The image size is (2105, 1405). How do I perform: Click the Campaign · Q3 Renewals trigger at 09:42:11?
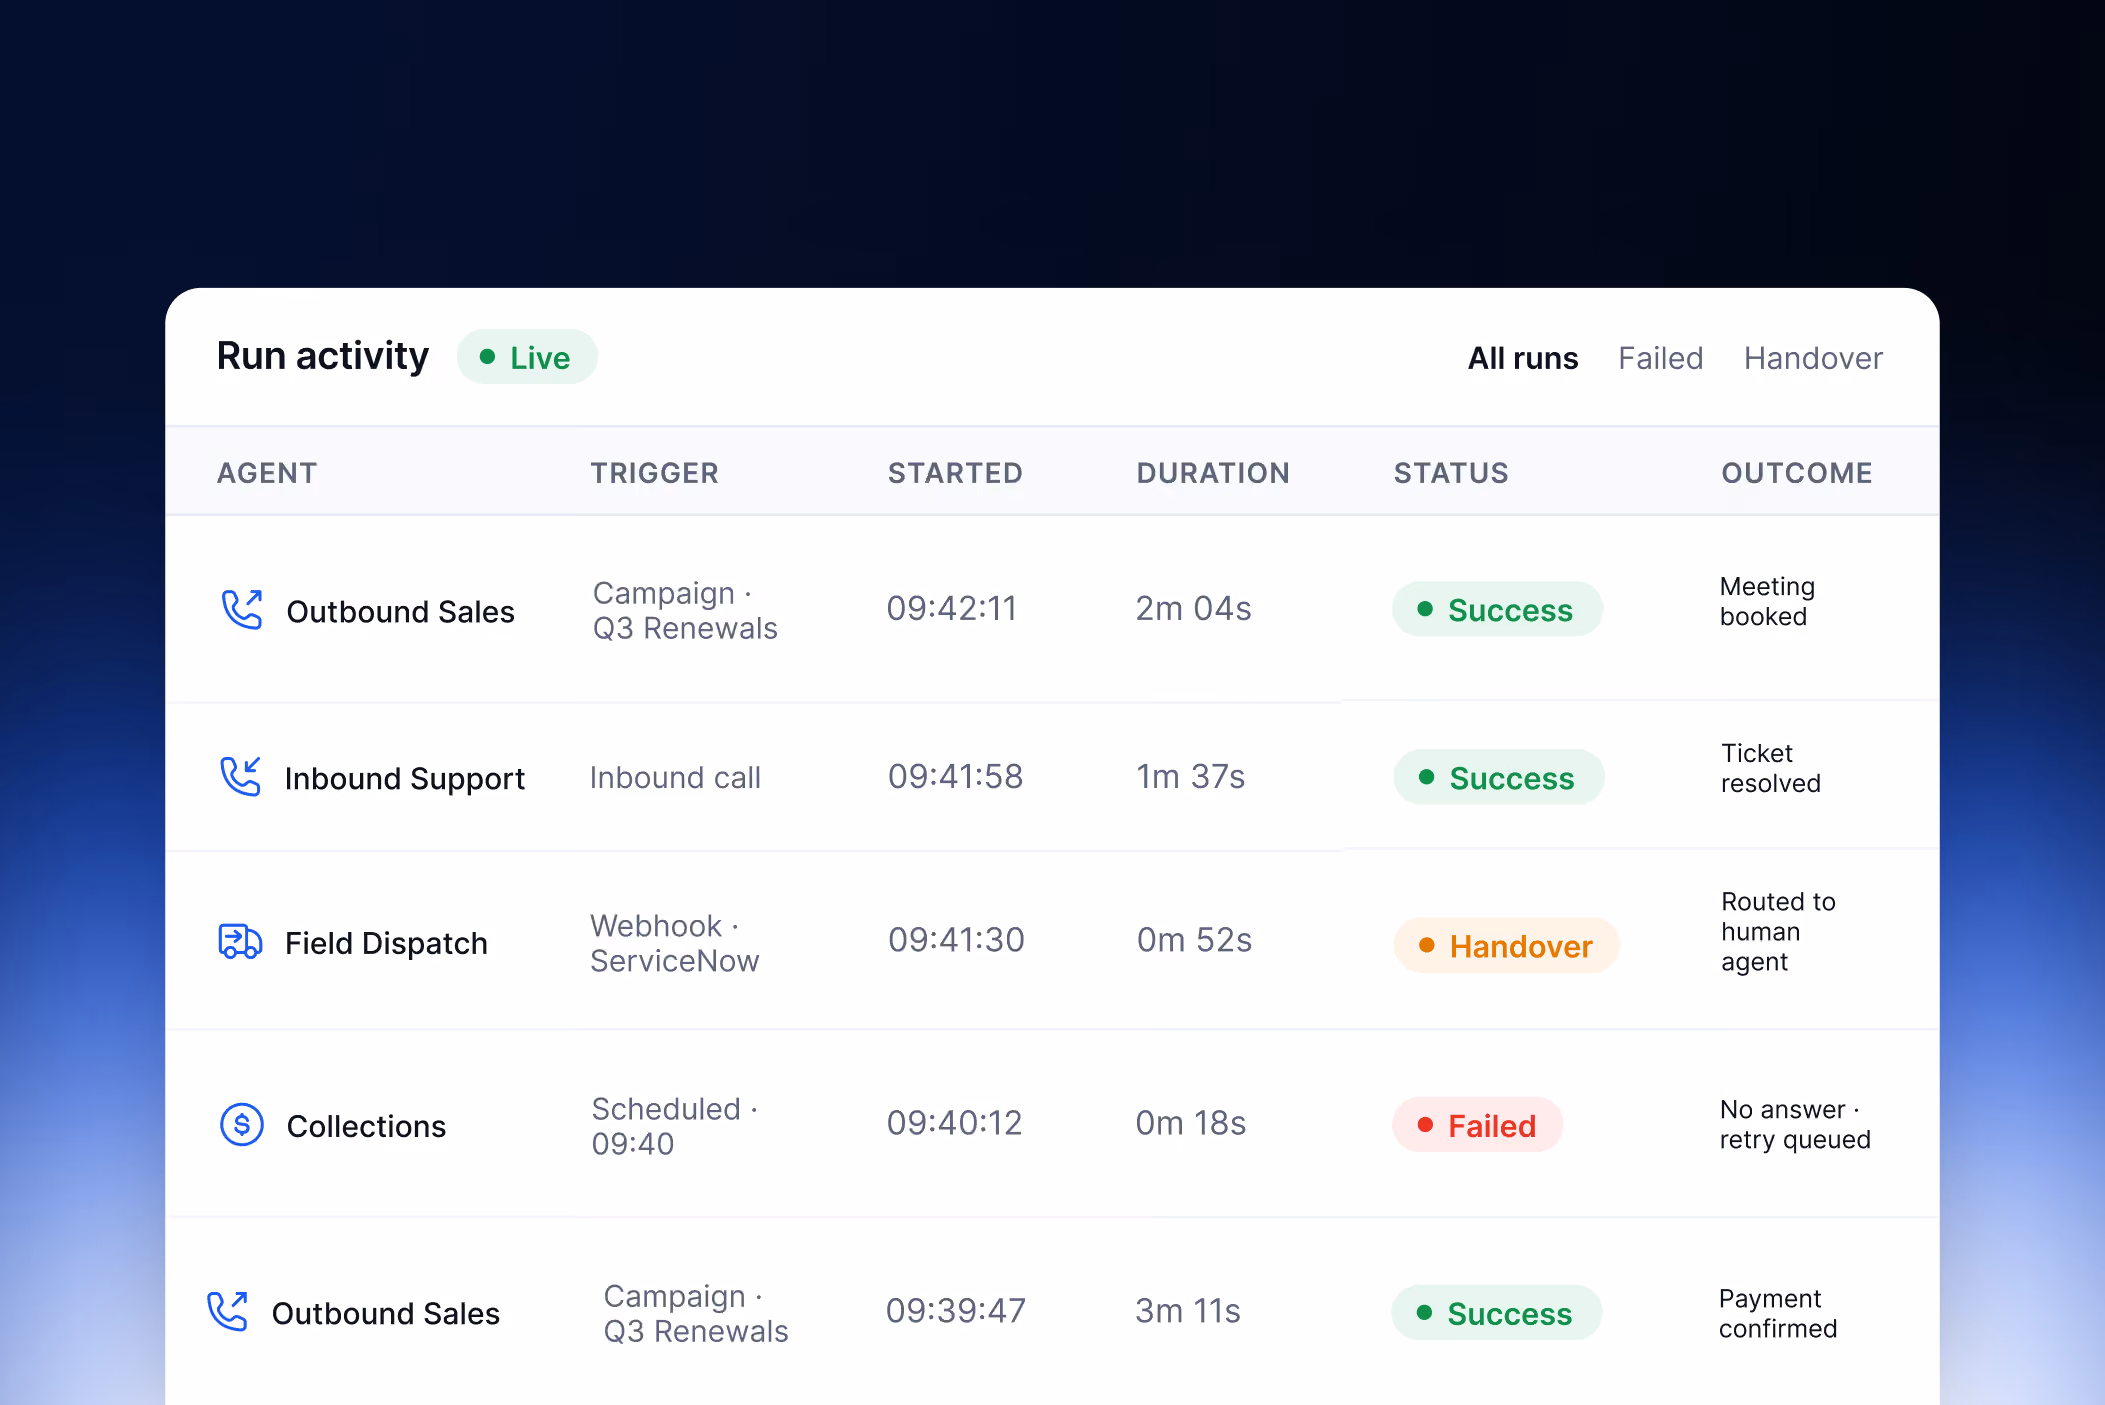[x=685, y=610]
